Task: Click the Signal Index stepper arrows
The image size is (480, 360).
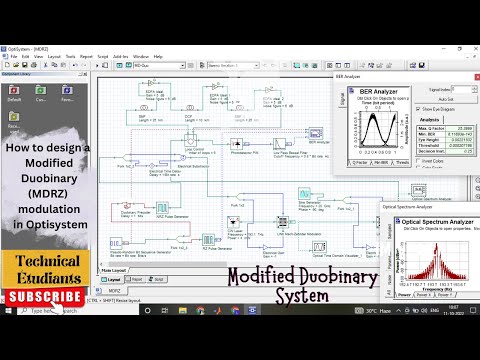Action: click(474, 89)
